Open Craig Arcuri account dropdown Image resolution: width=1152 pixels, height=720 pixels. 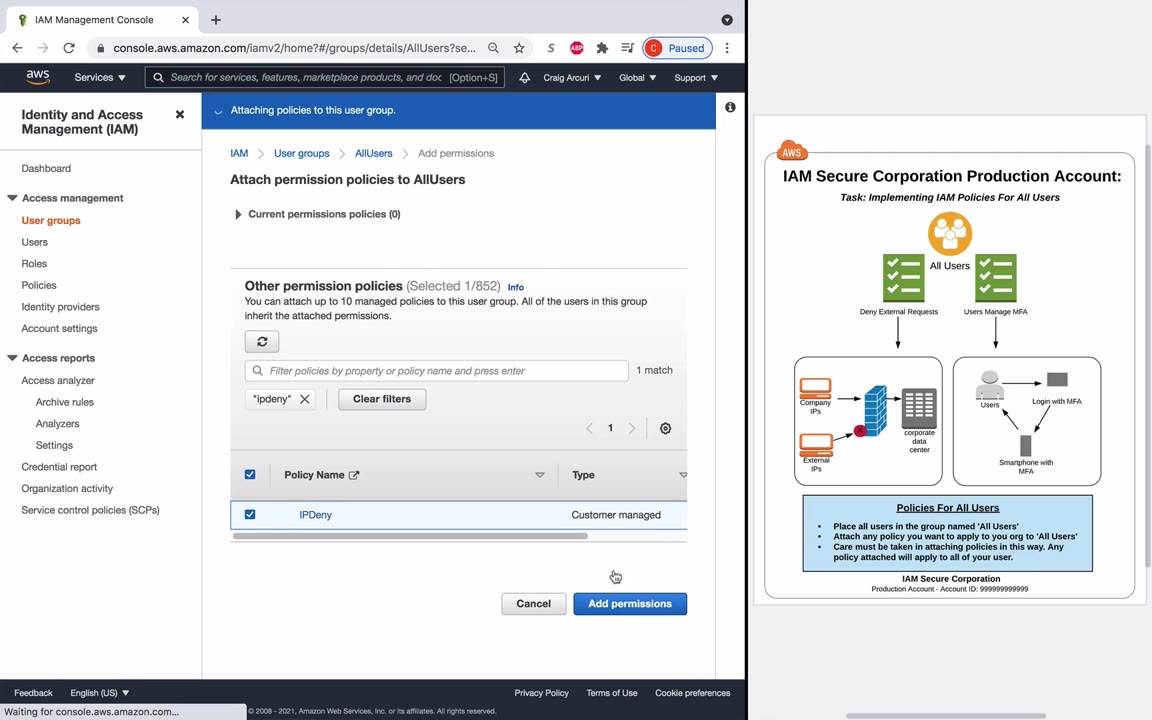click(x=572, y=77)
